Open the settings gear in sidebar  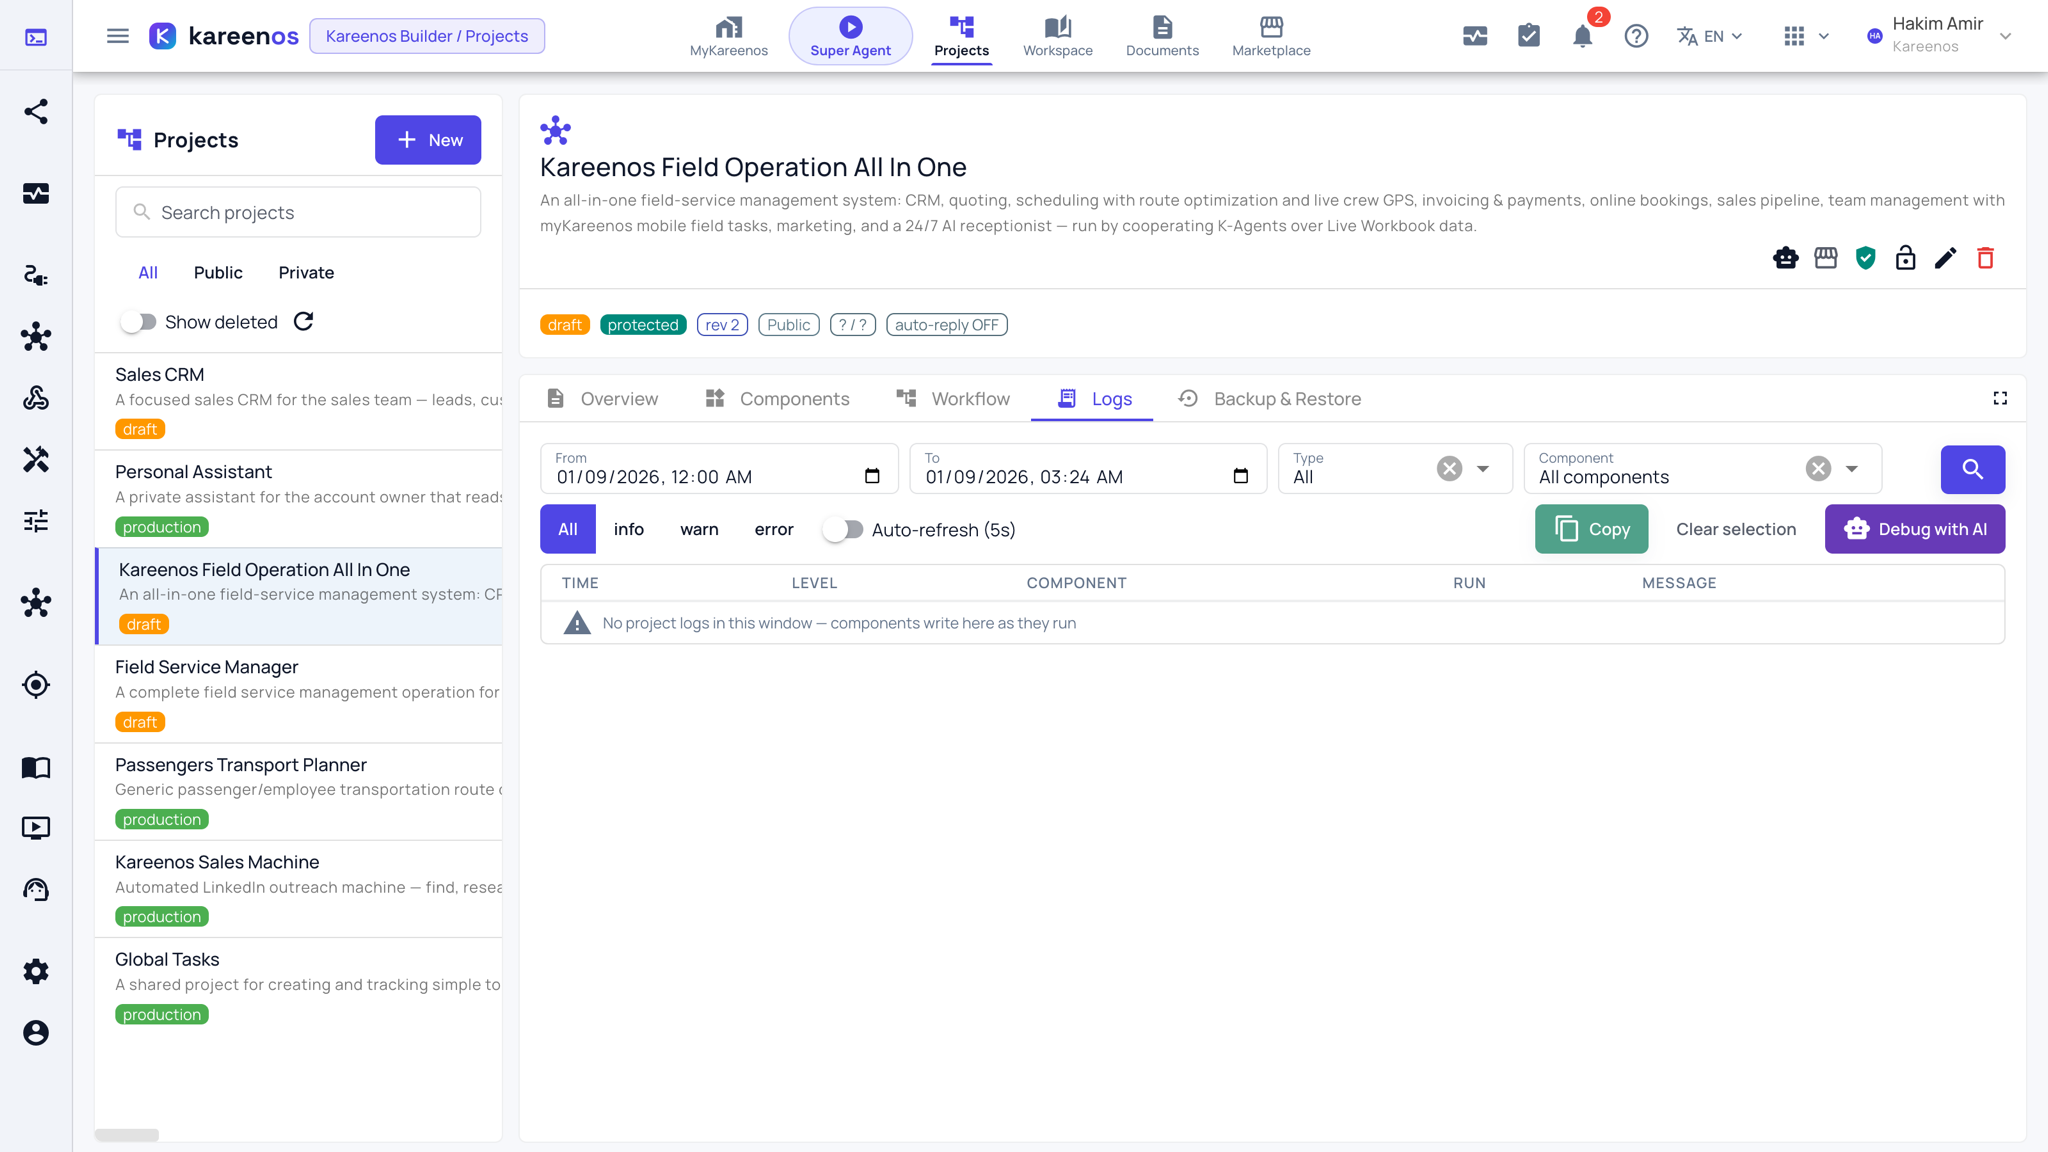[x=36, y=971]
